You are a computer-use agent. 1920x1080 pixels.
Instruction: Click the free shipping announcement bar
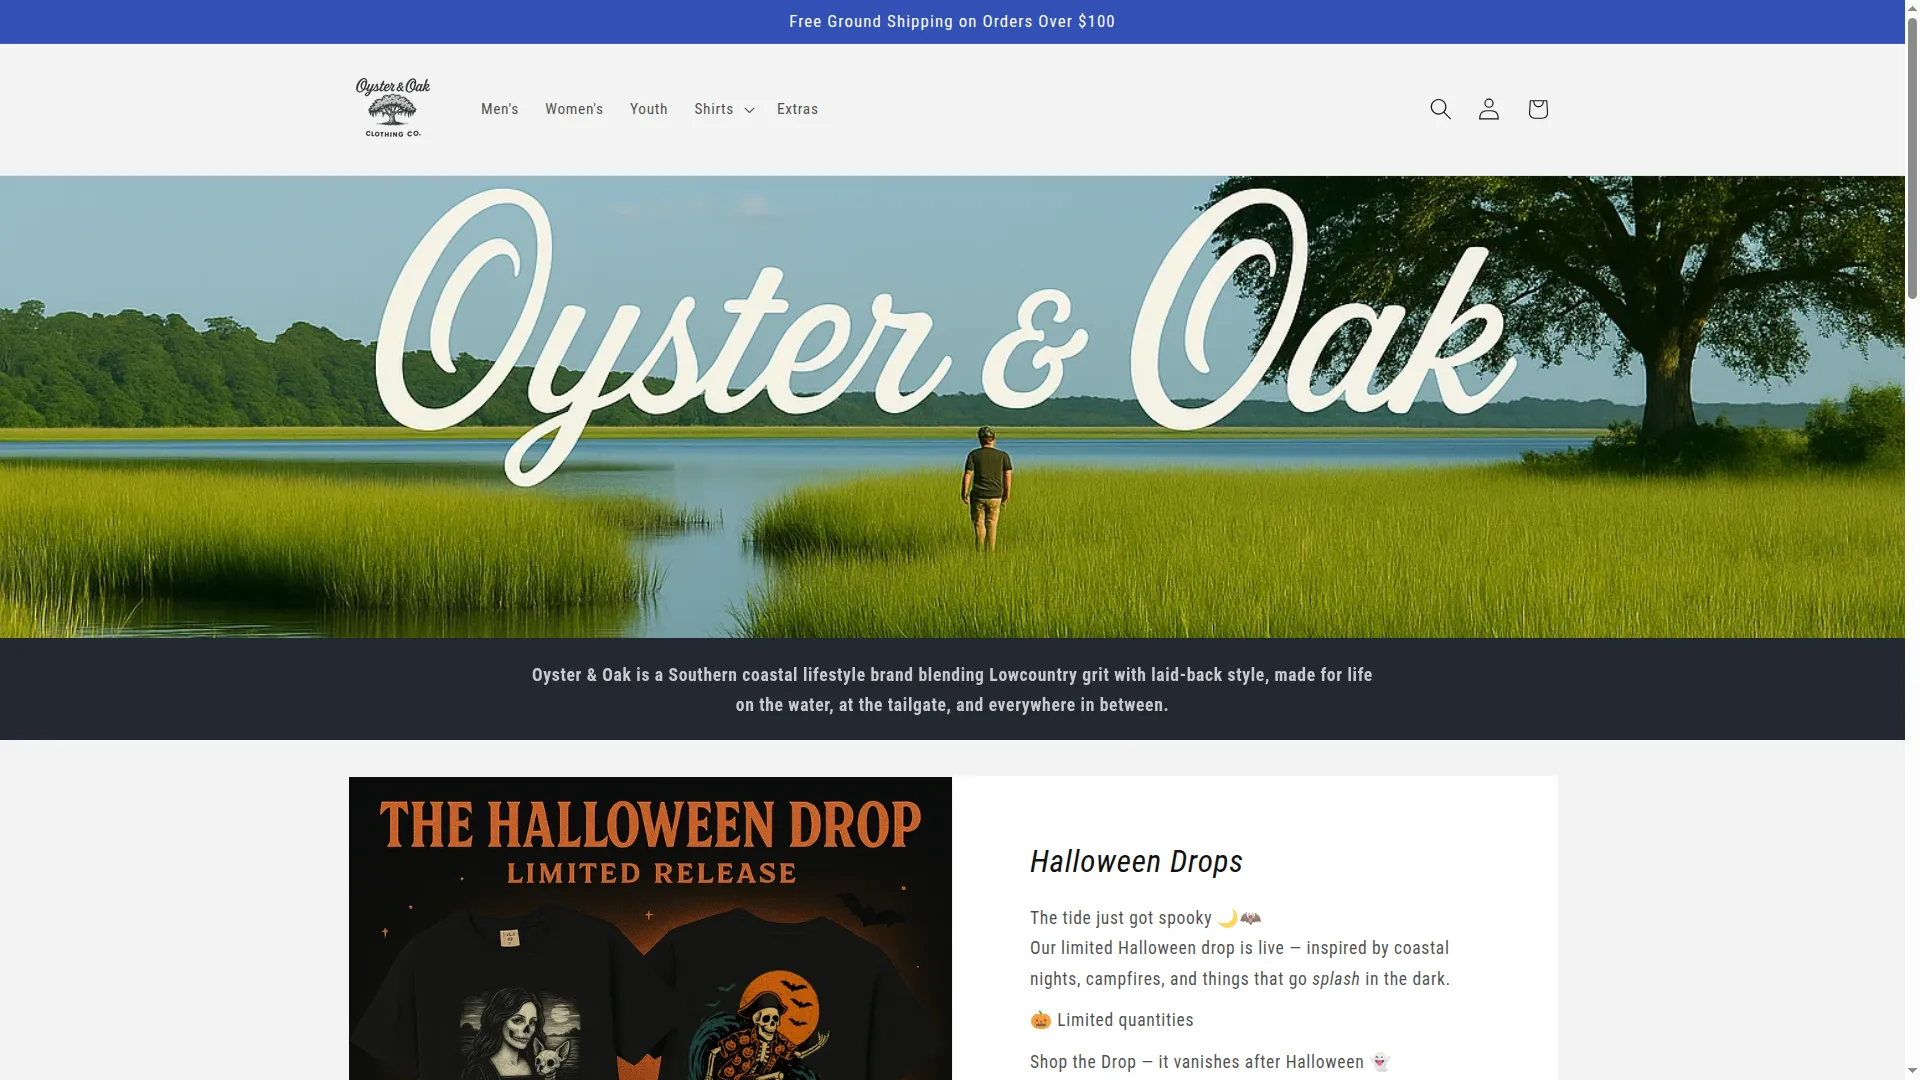952,22
